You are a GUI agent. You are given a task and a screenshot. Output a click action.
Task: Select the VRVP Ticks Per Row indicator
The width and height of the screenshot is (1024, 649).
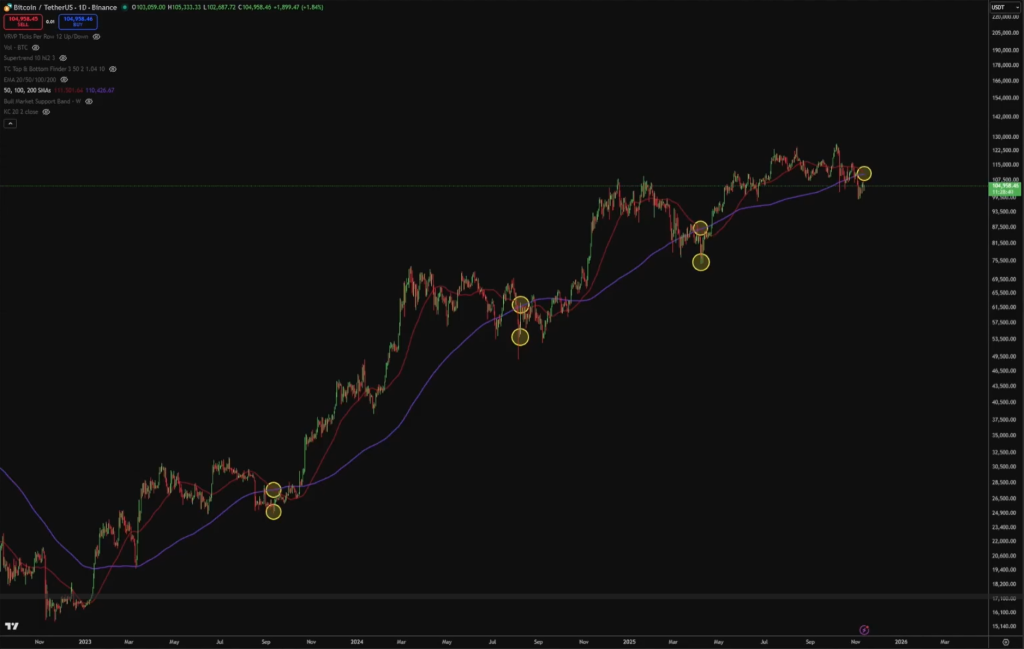[x=45, y=37]
